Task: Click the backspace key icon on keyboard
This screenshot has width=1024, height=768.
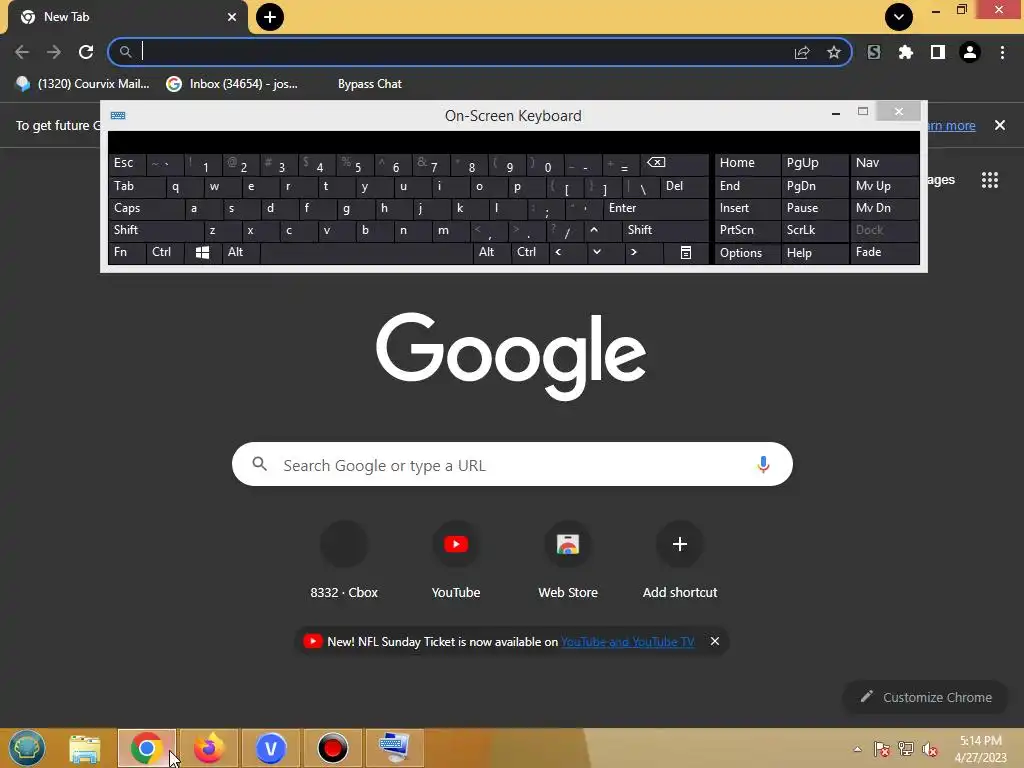Action: tap(675, 163)
